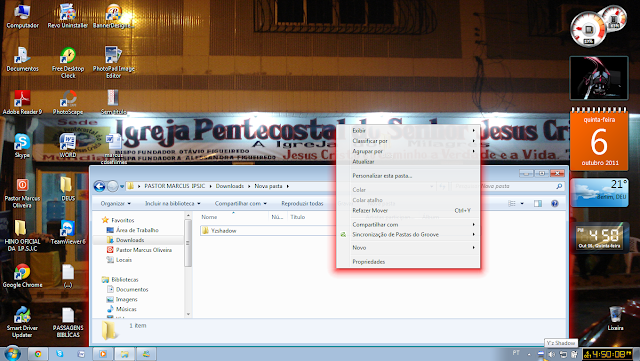Open Downloads in the Favoritos list
Image resolution: width=640 pixels, height=361 pixels.
pyautogui.click(x=130, y=240)
